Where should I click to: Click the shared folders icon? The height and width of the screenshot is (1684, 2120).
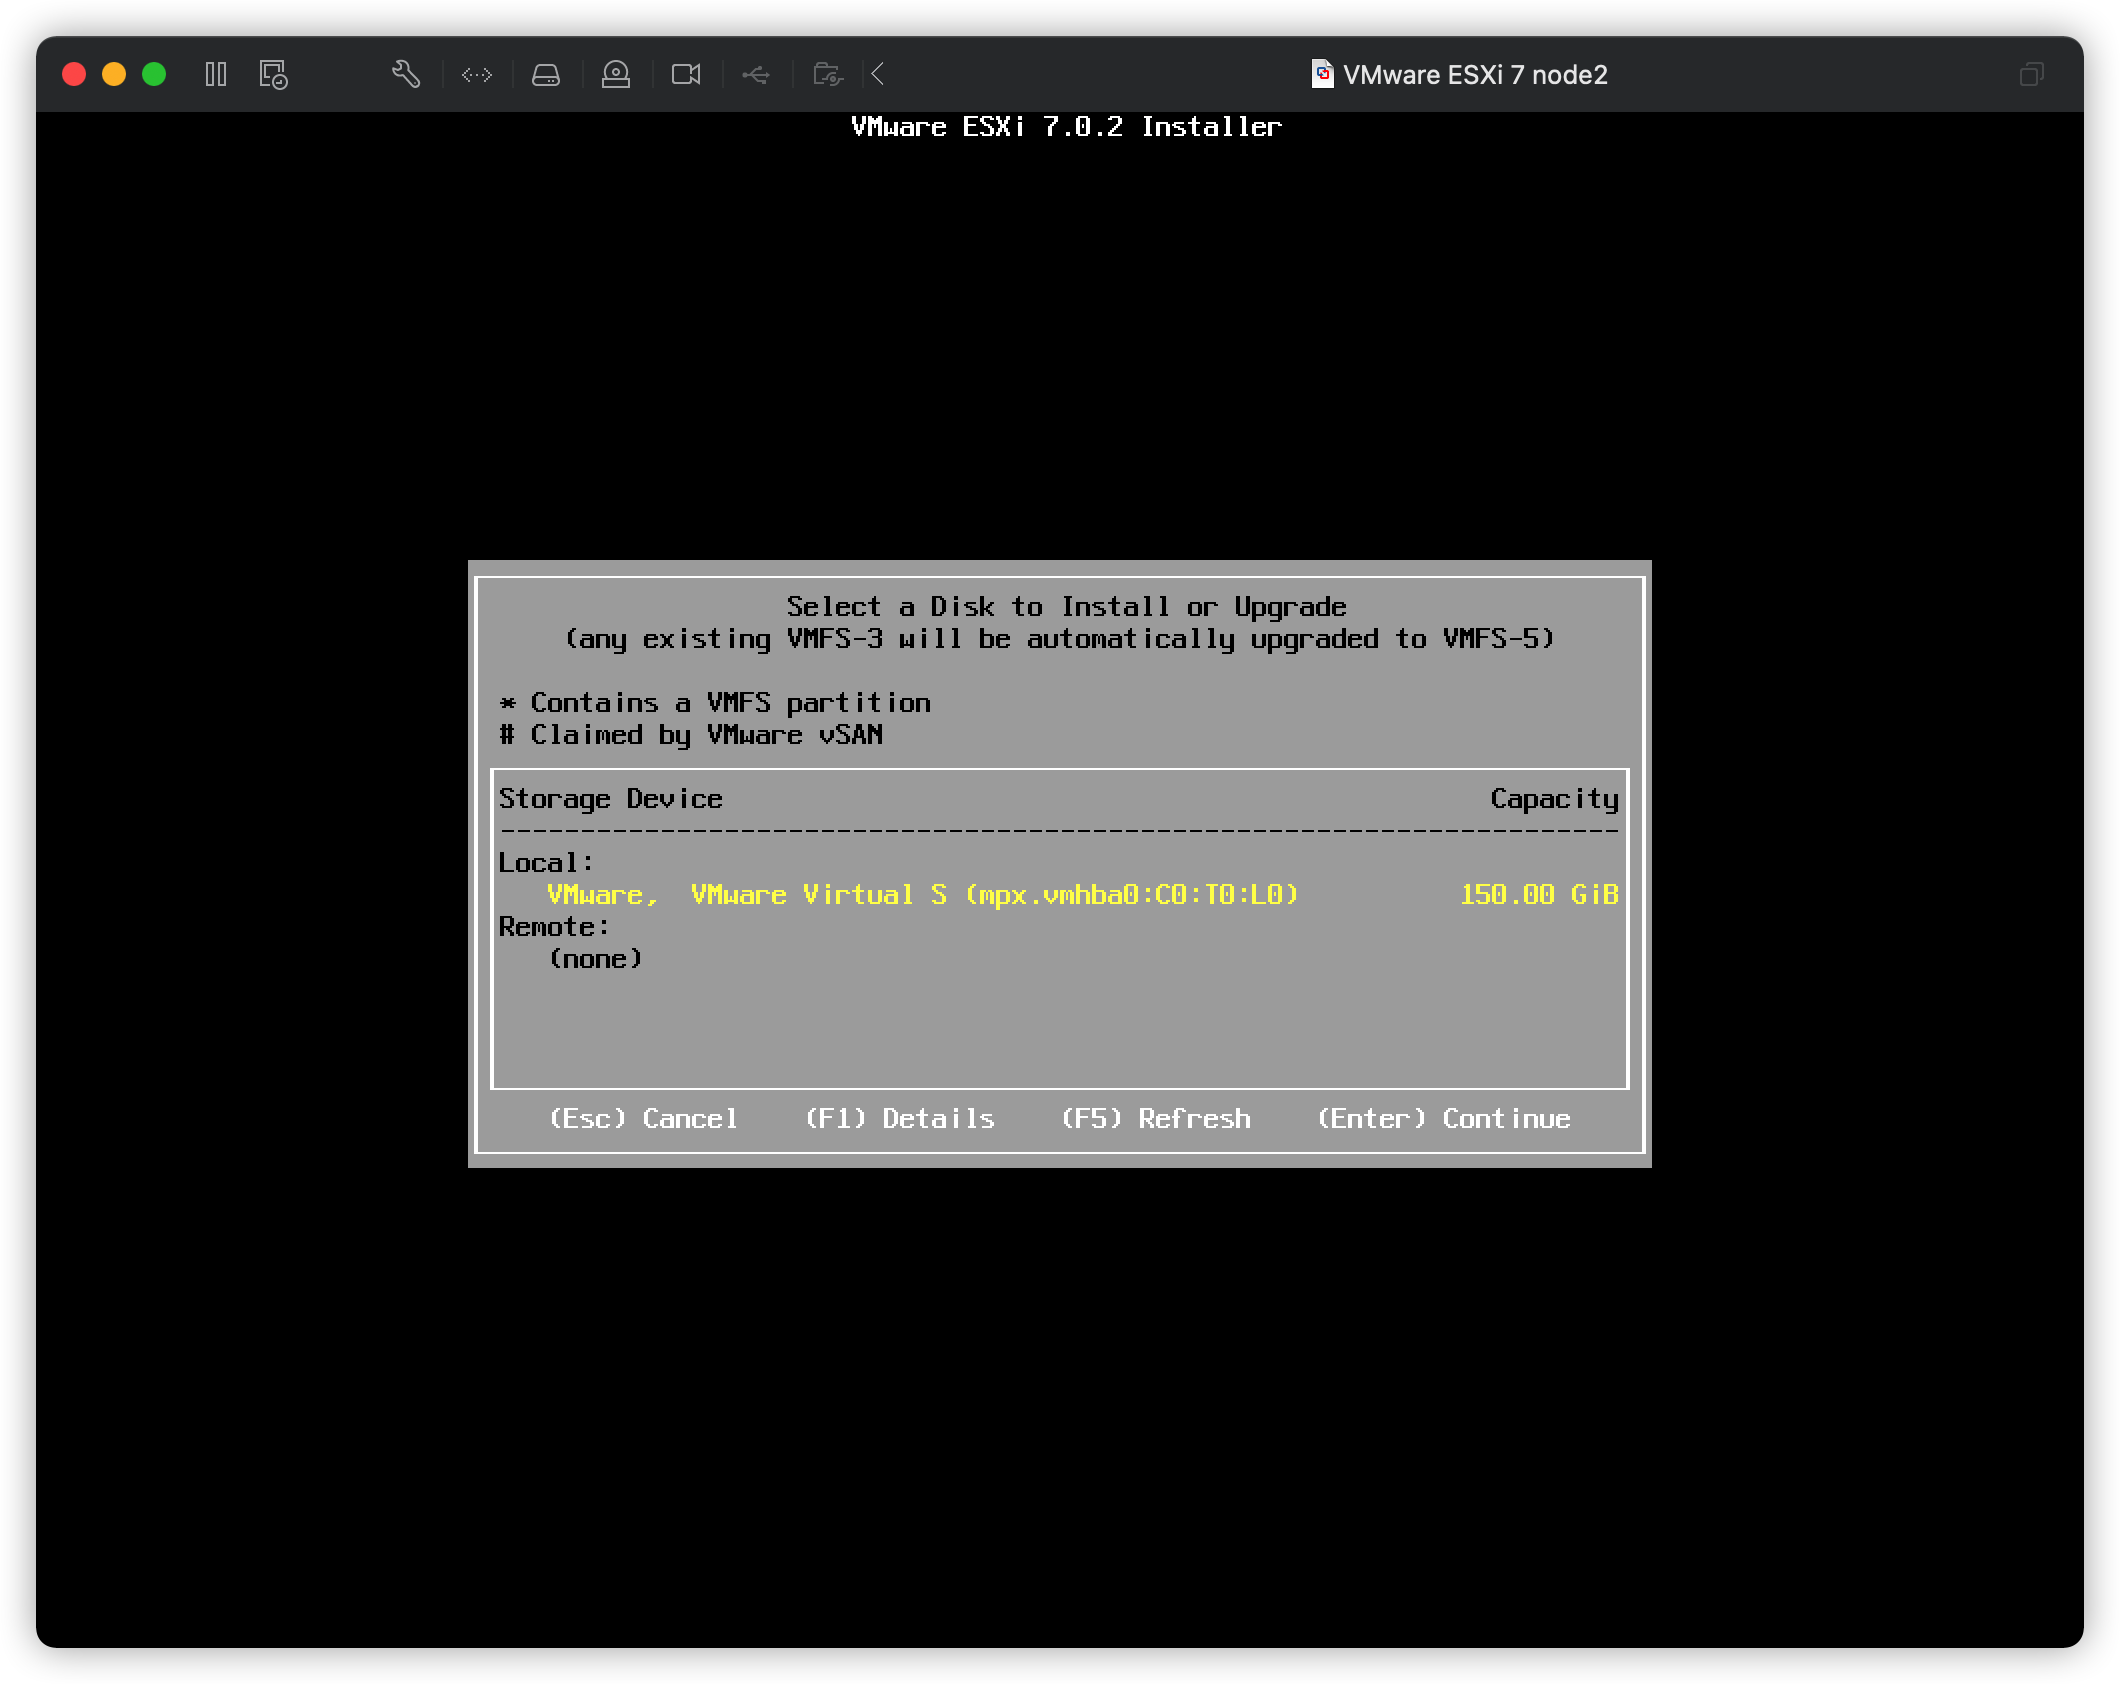(x=828, y=74)
